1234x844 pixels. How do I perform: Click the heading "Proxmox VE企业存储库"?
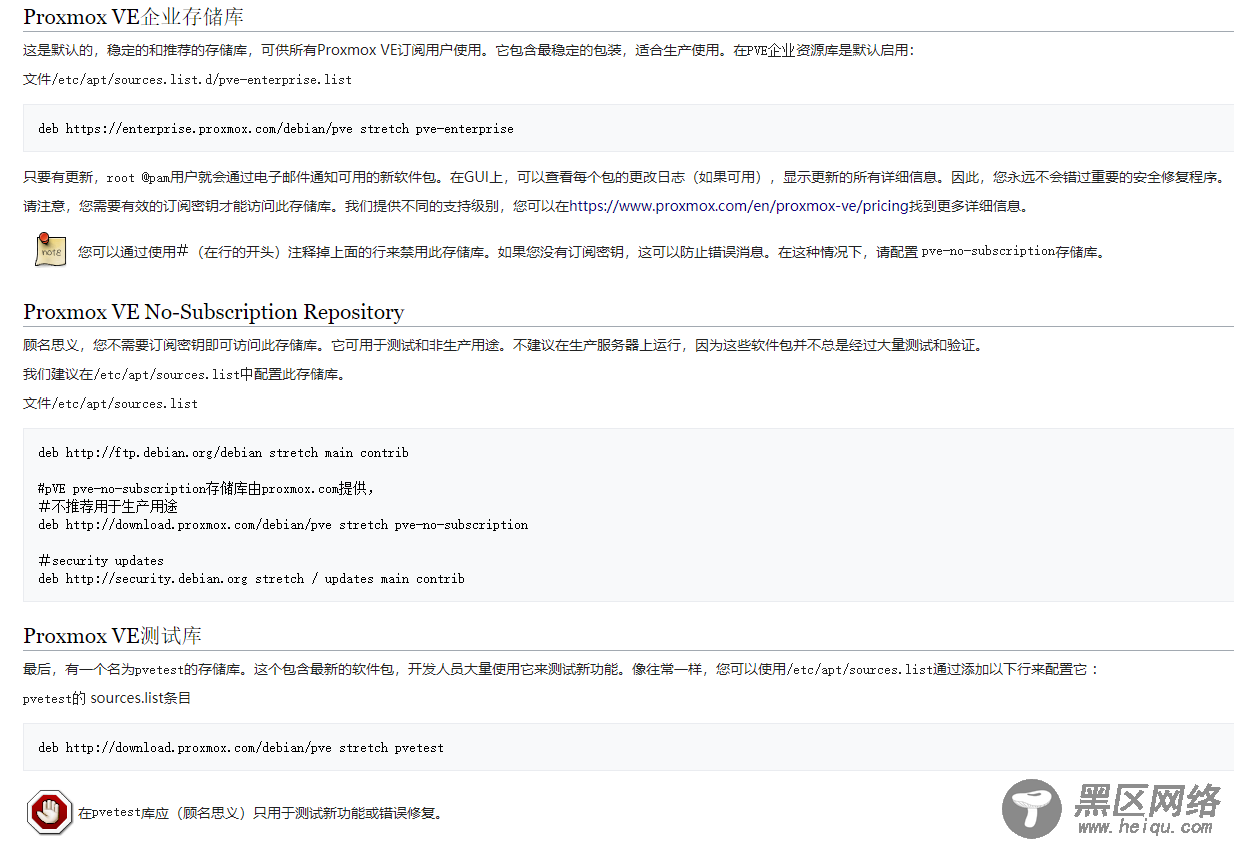(x=133, y=17)
